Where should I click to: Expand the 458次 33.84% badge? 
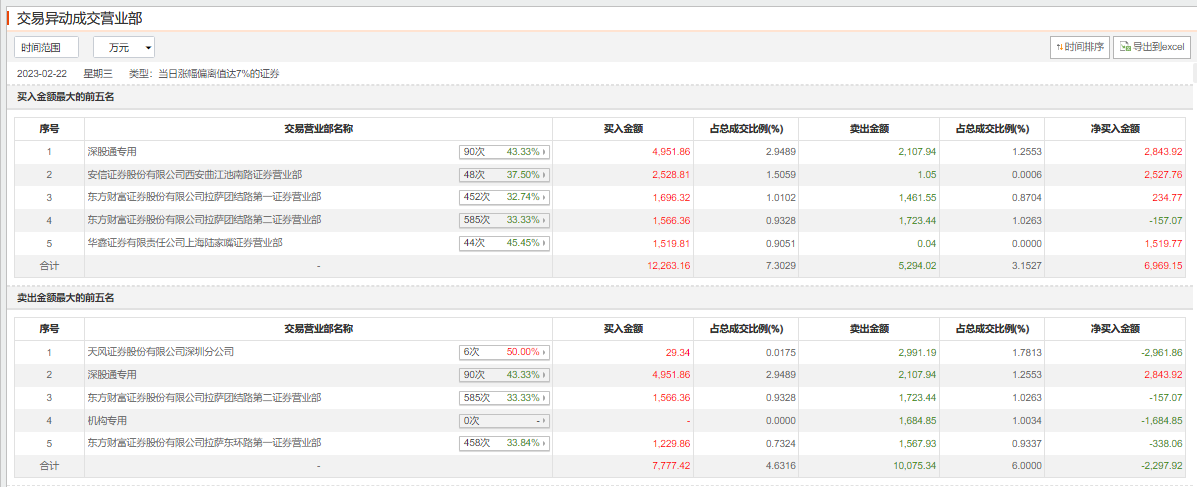click(x=505, y=443)
